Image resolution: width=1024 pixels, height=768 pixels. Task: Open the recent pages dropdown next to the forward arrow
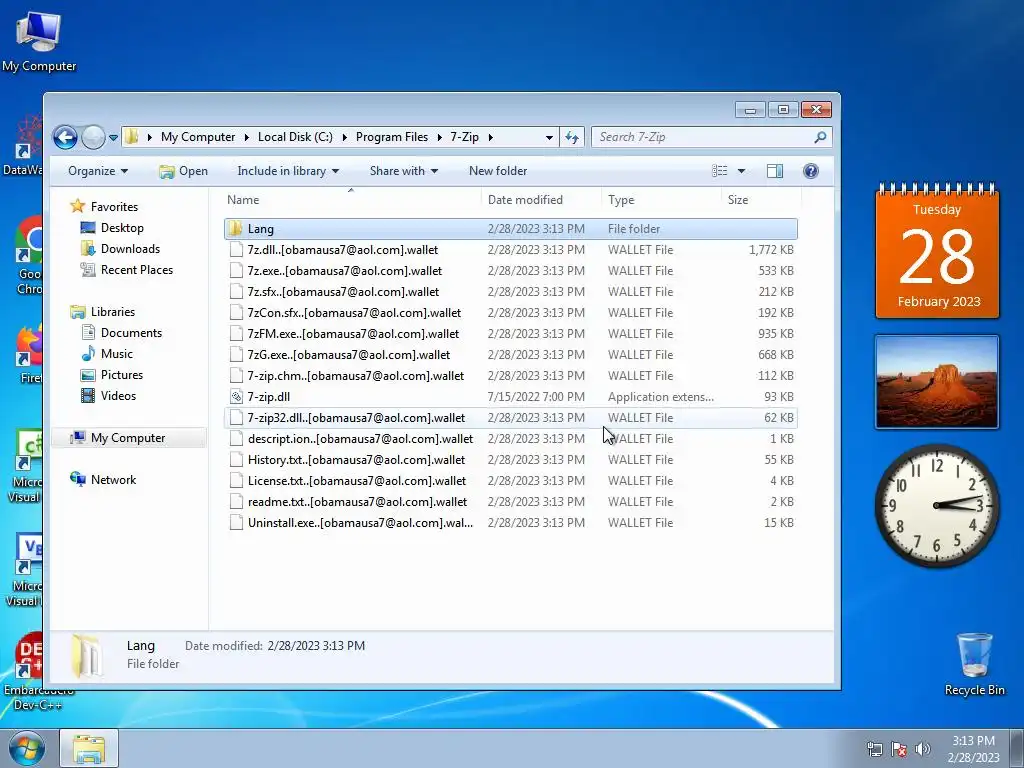[x=113, y=138]
